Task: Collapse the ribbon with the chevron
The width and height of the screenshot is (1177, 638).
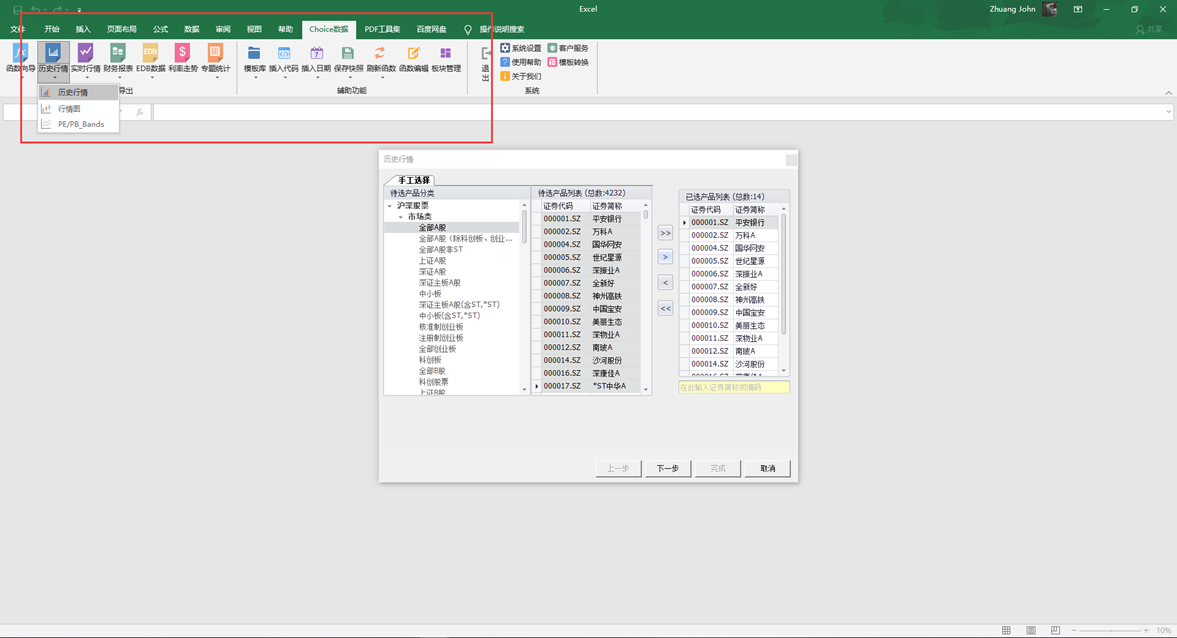Action: [x=1168, y=93]
